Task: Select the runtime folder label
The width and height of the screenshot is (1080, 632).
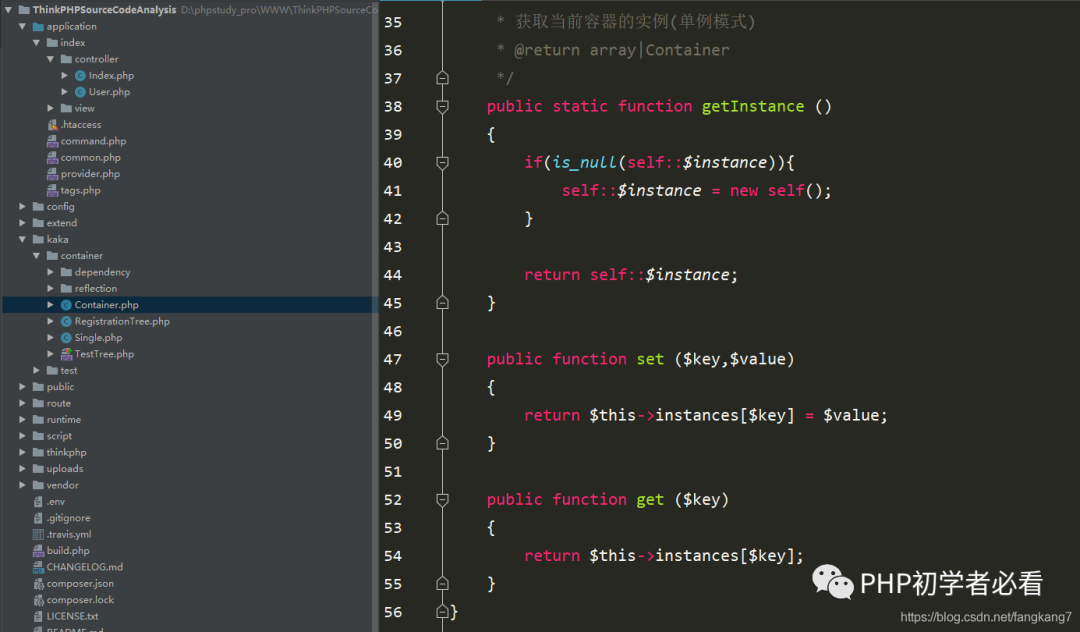Action: coord(63,420)
